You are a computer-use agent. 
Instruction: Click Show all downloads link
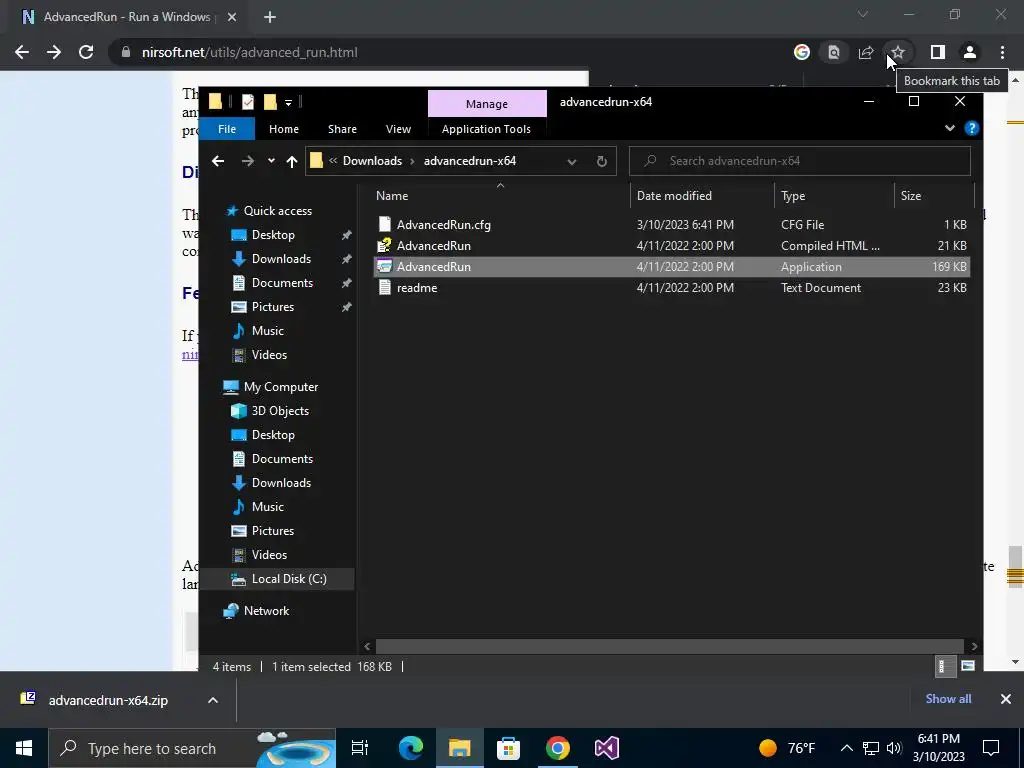click(x=948, y=699)
